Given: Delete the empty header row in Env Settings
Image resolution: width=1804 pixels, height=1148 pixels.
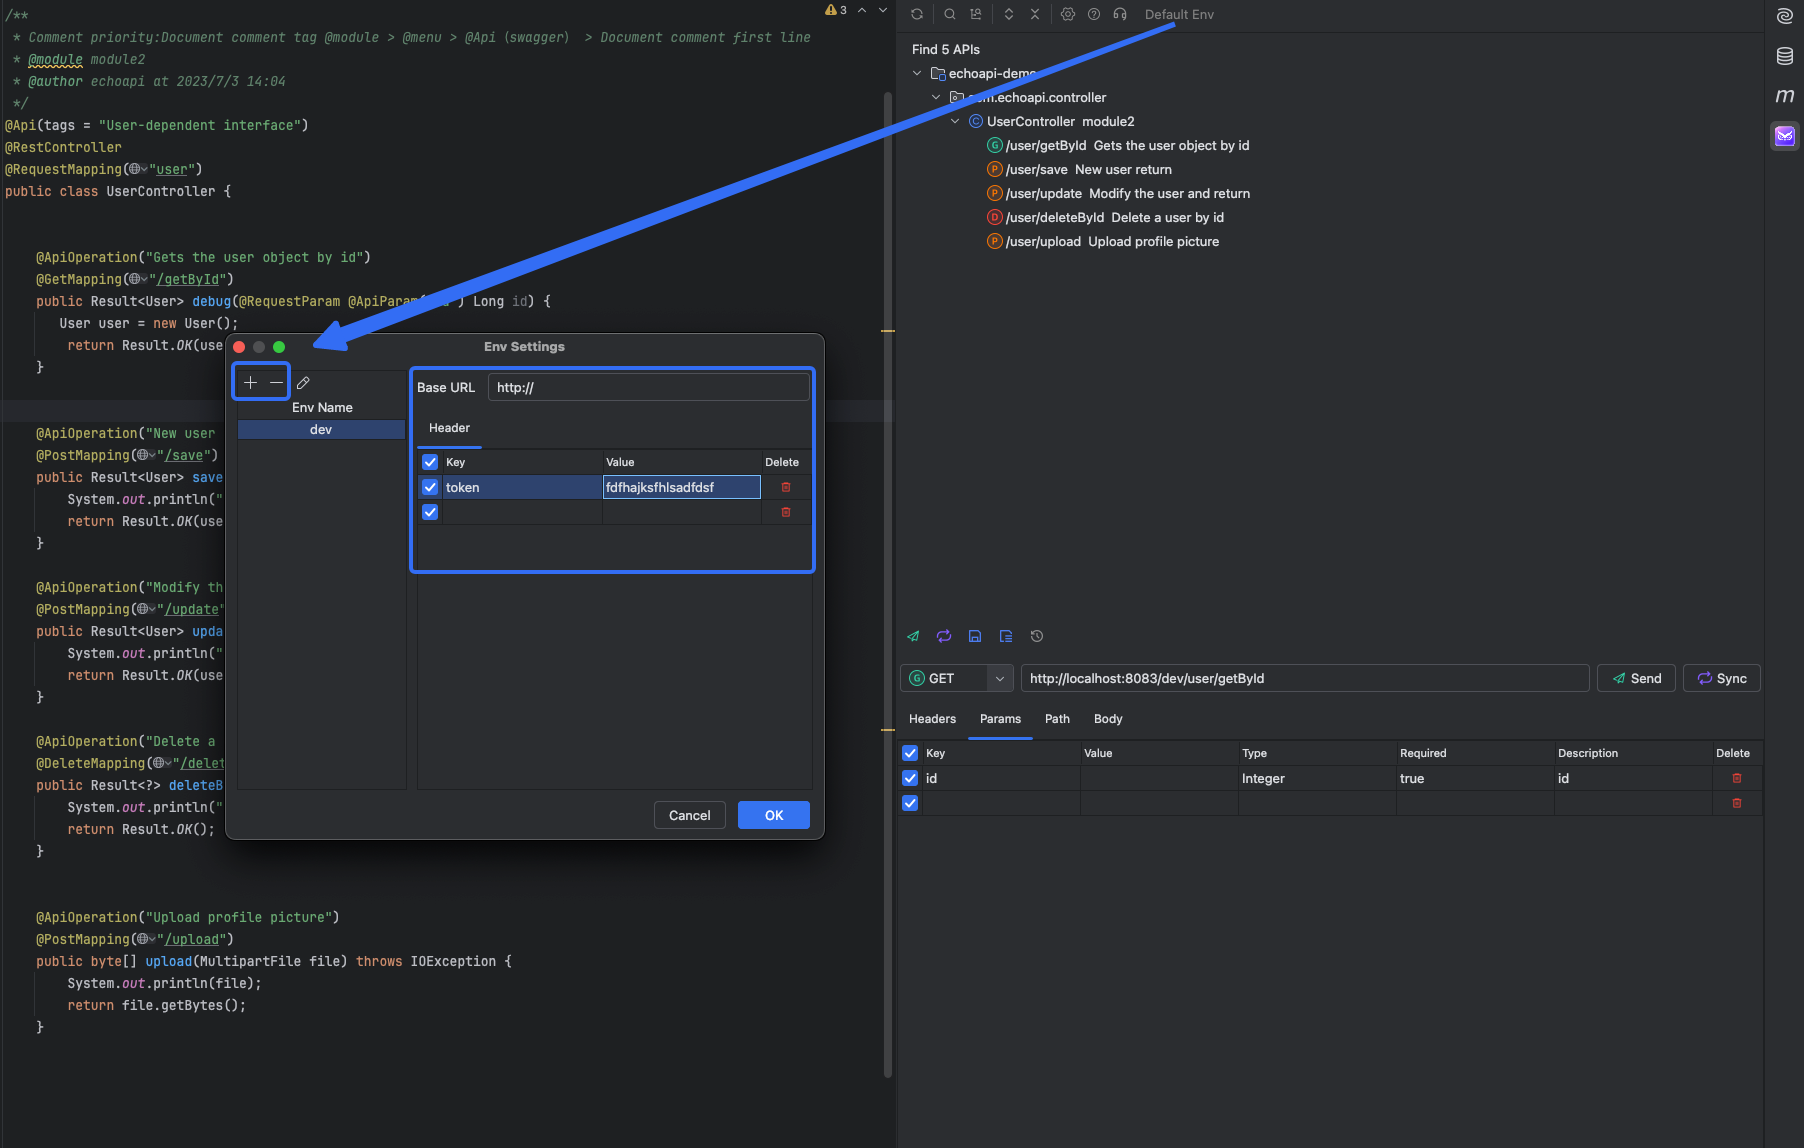Looking at the screenshot, I should coord(786,512).
